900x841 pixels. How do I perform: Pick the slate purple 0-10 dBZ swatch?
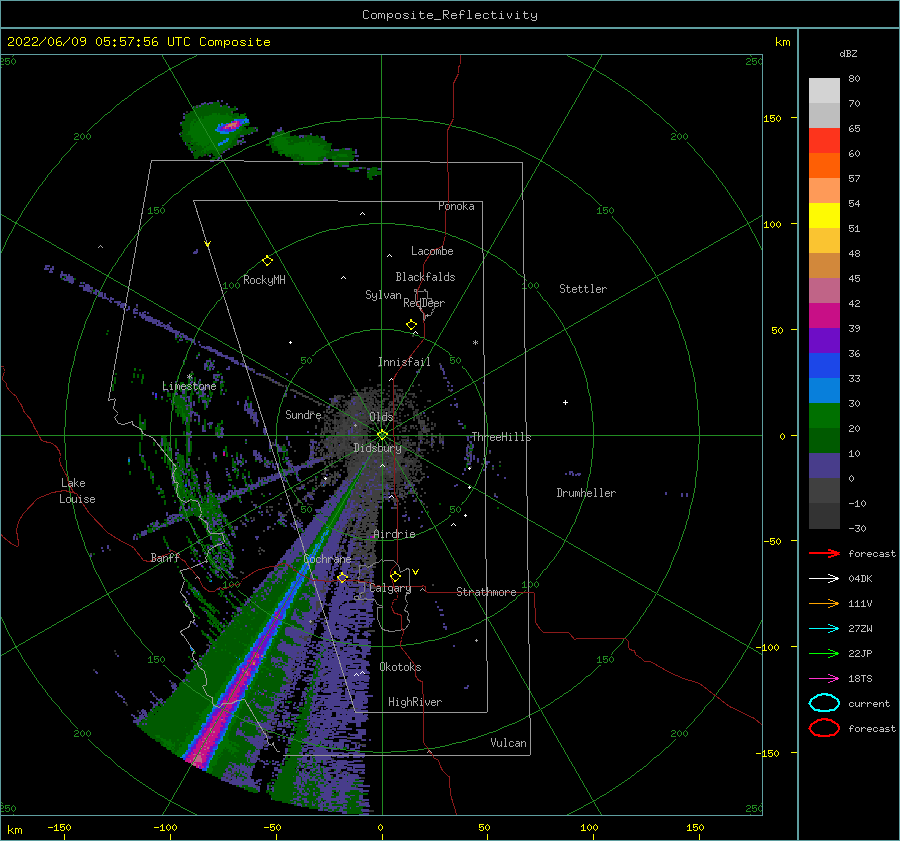pyautogui.click(x=824, y=466)
